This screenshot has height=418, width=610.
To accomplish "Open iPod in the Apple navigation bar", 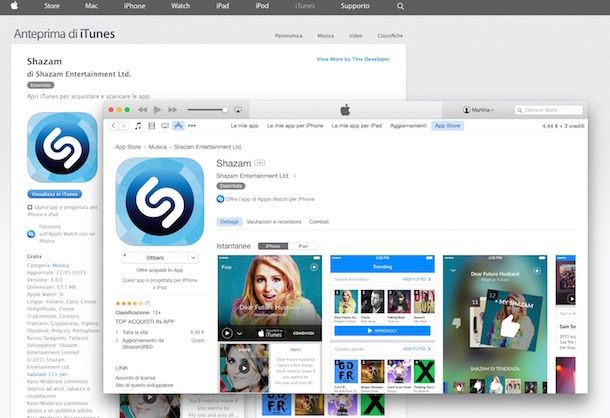I will (x=262, y=6).
